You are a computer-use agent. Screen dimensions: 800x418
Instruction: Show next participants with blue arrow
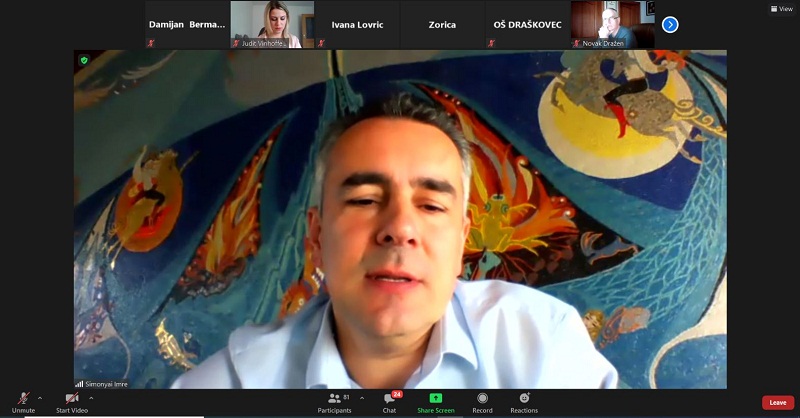tap(670, 24)
